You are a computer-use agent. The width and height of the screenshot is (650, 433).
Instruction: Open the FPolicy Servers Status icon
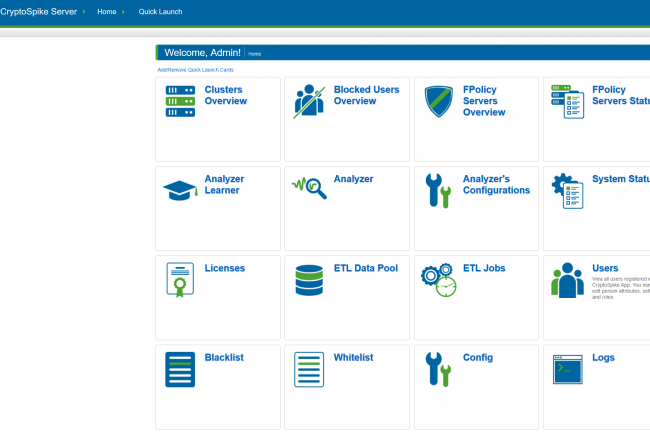pyautogui.click(x=568, y=102)
